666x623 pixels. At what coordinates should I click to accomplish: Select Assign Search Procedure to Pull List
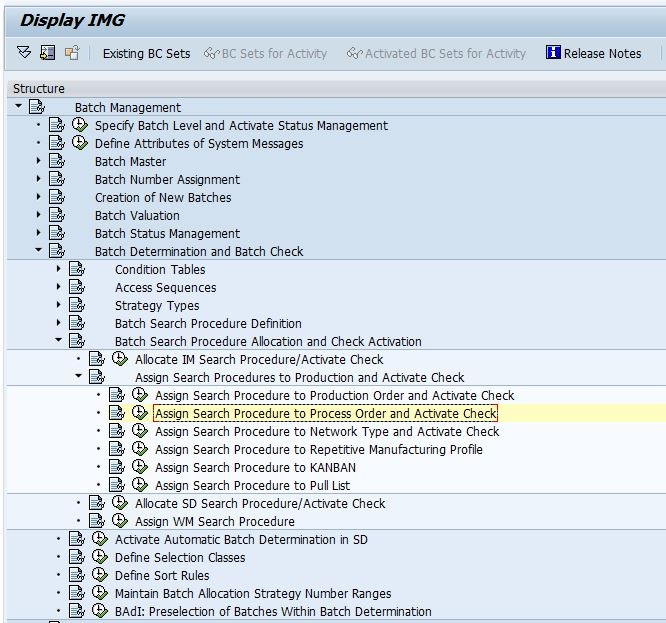click(253, 485)
